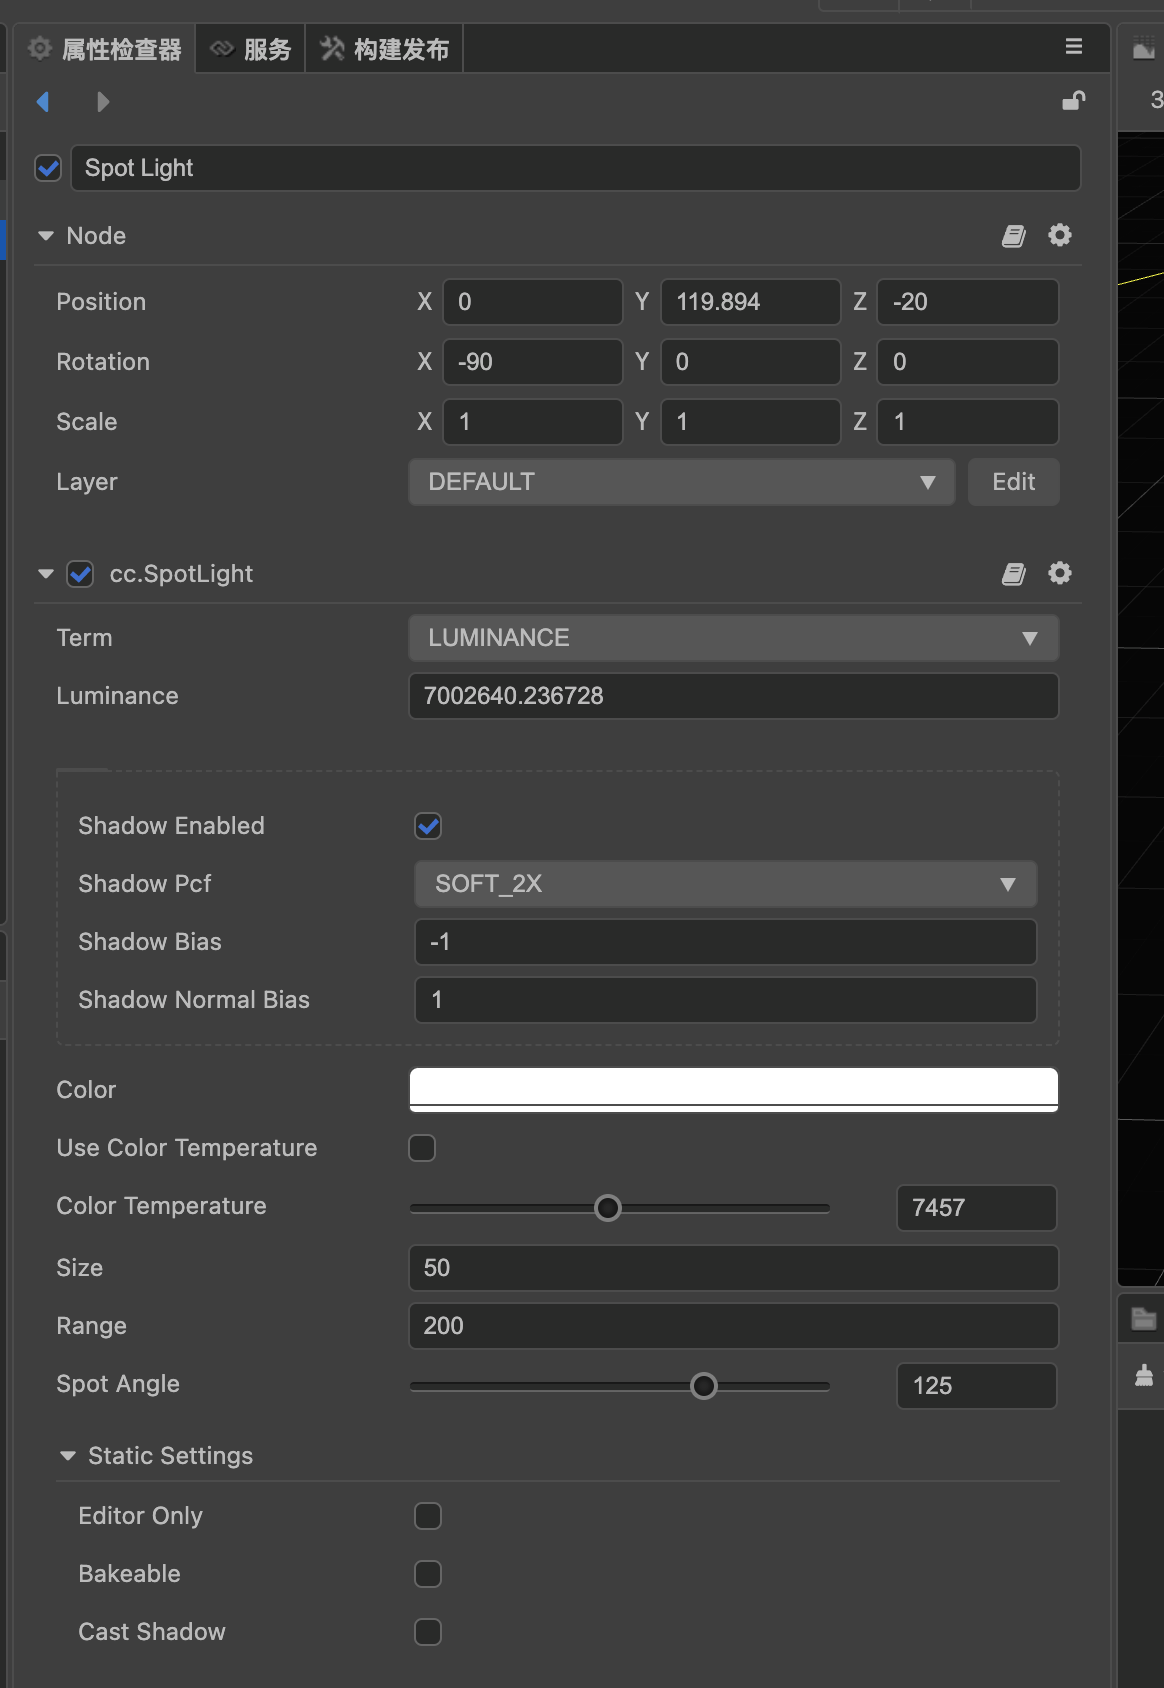Viewport: 1164px width, 1688px height.
Task: Click the Edit button beside Layer
Action: (1013, 482)
